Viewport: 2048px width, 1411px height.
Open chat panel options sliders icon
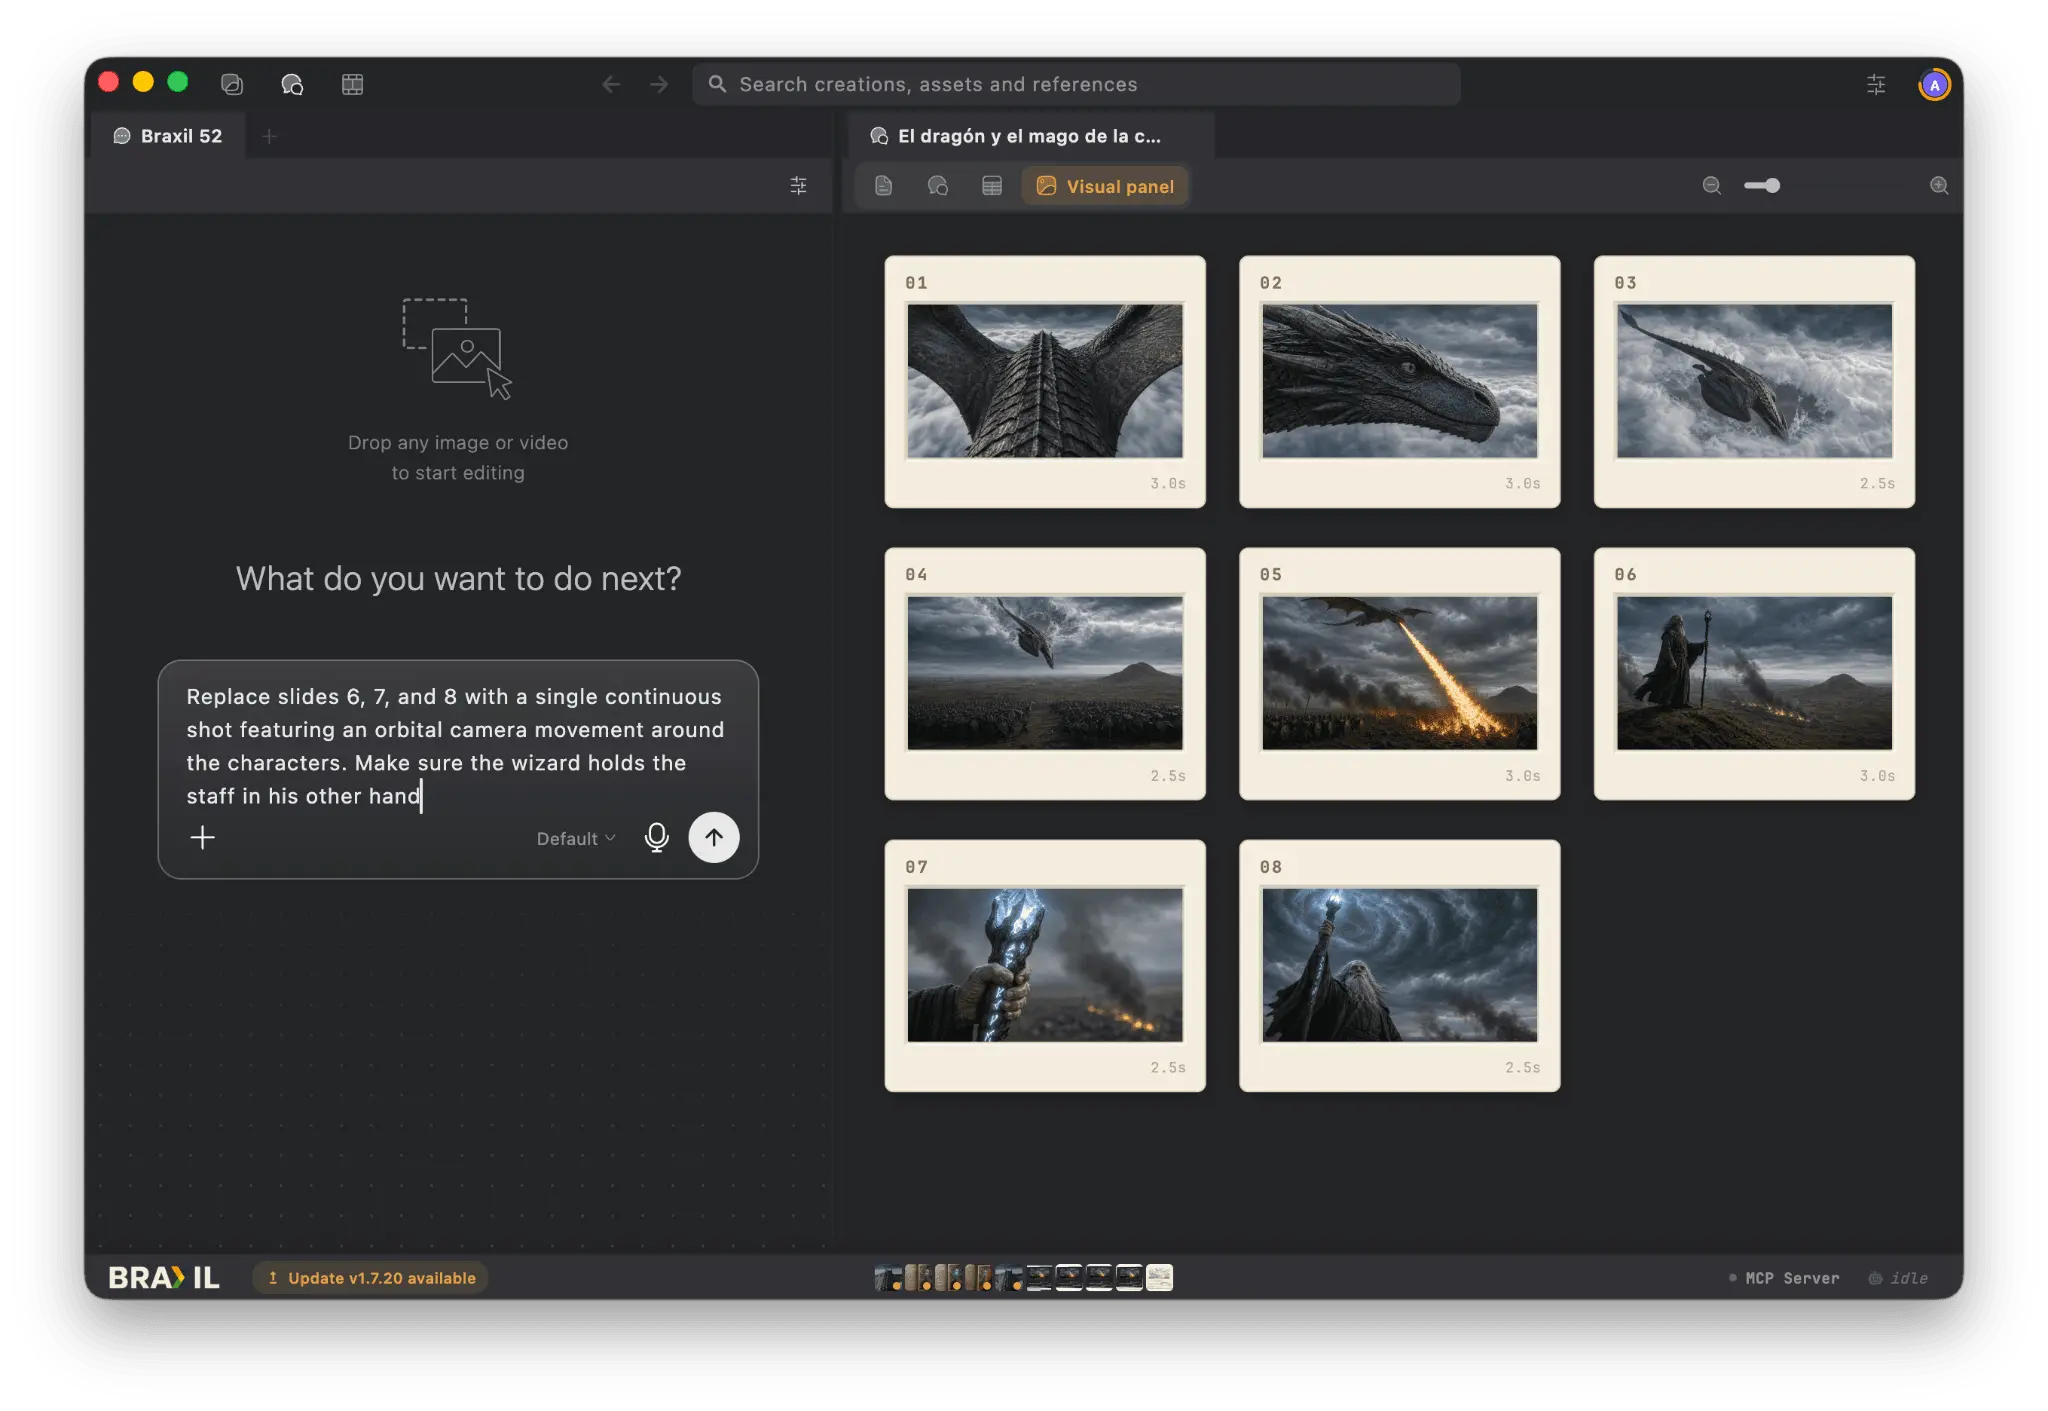(x=798, y=186)
